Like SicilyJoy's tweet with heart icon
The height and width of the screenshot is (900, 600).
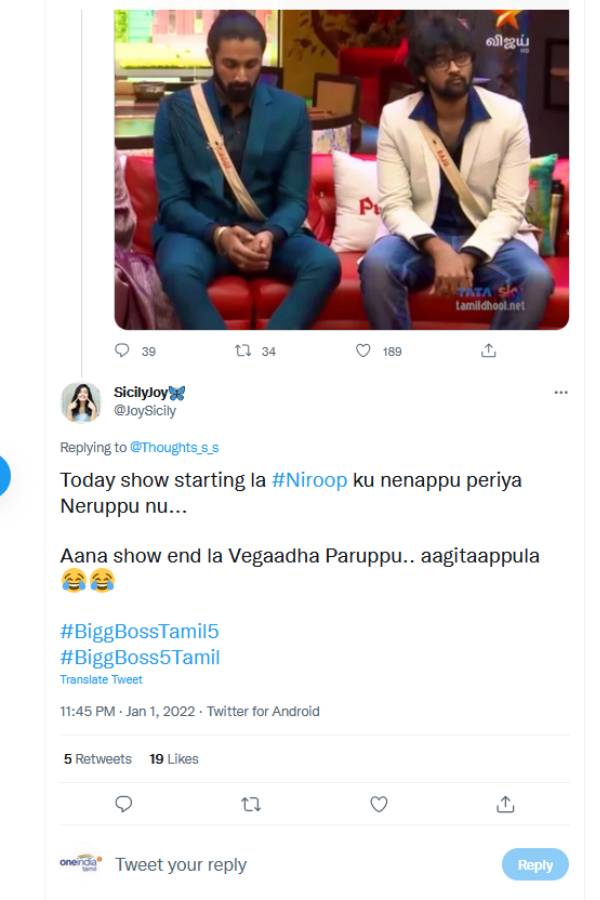click(379, 804)
